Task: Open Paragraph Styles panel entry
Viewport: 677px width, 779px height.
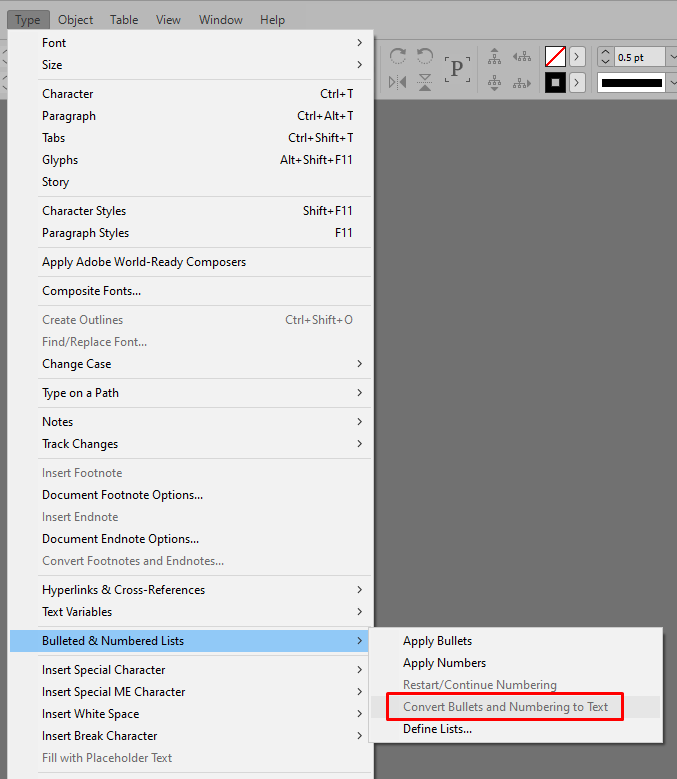Action: click(191, 233)
